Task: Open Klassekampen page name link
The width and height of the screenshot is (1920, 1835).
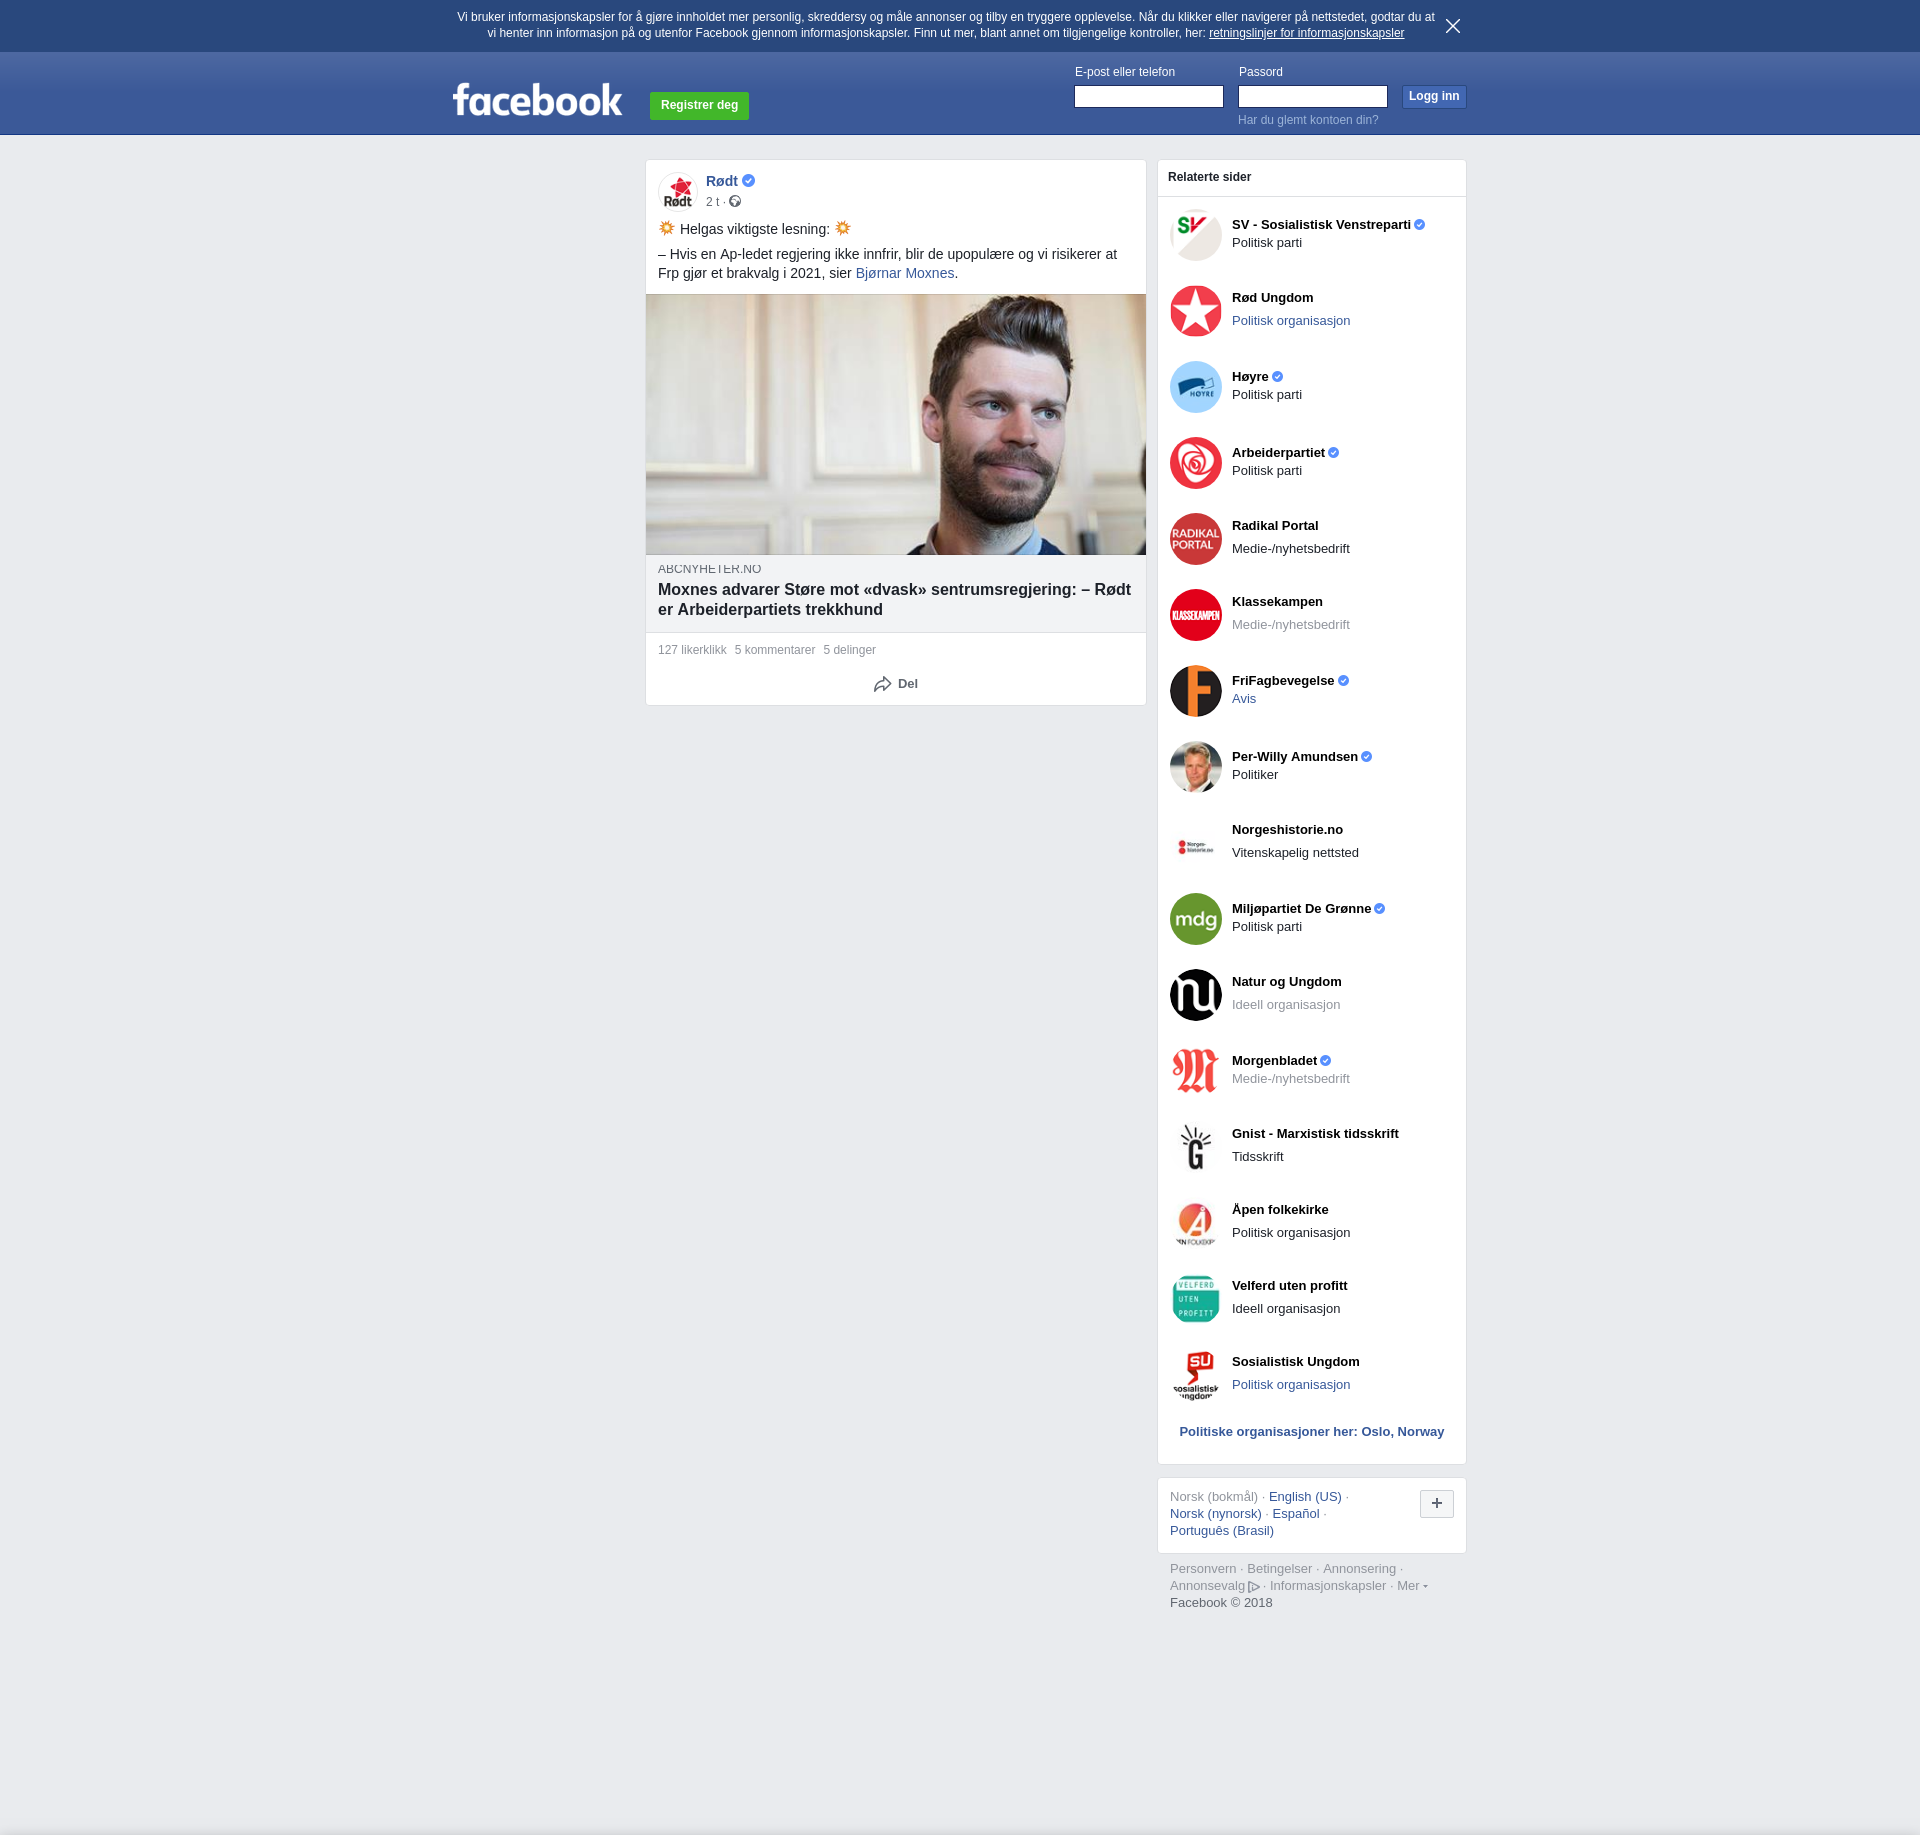Action: (1277, 602)
